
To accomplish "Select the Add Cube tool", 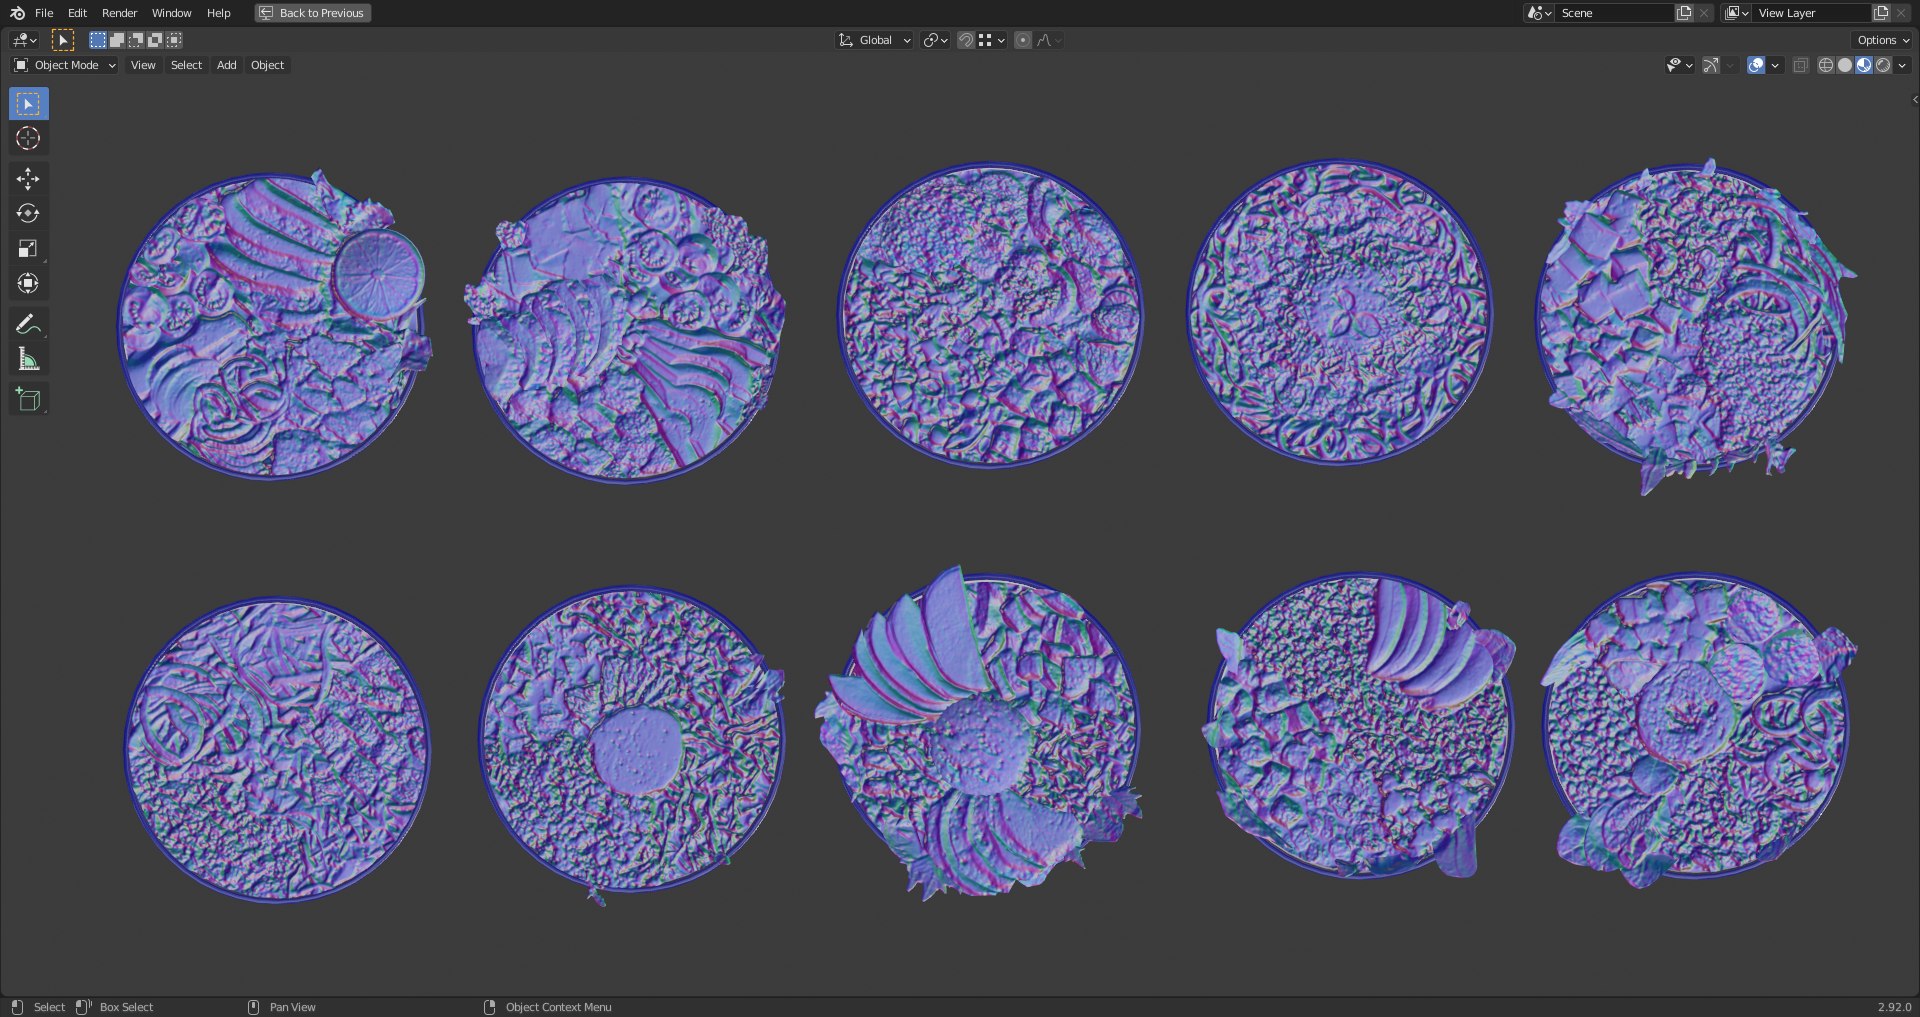I will coord(28,400).
